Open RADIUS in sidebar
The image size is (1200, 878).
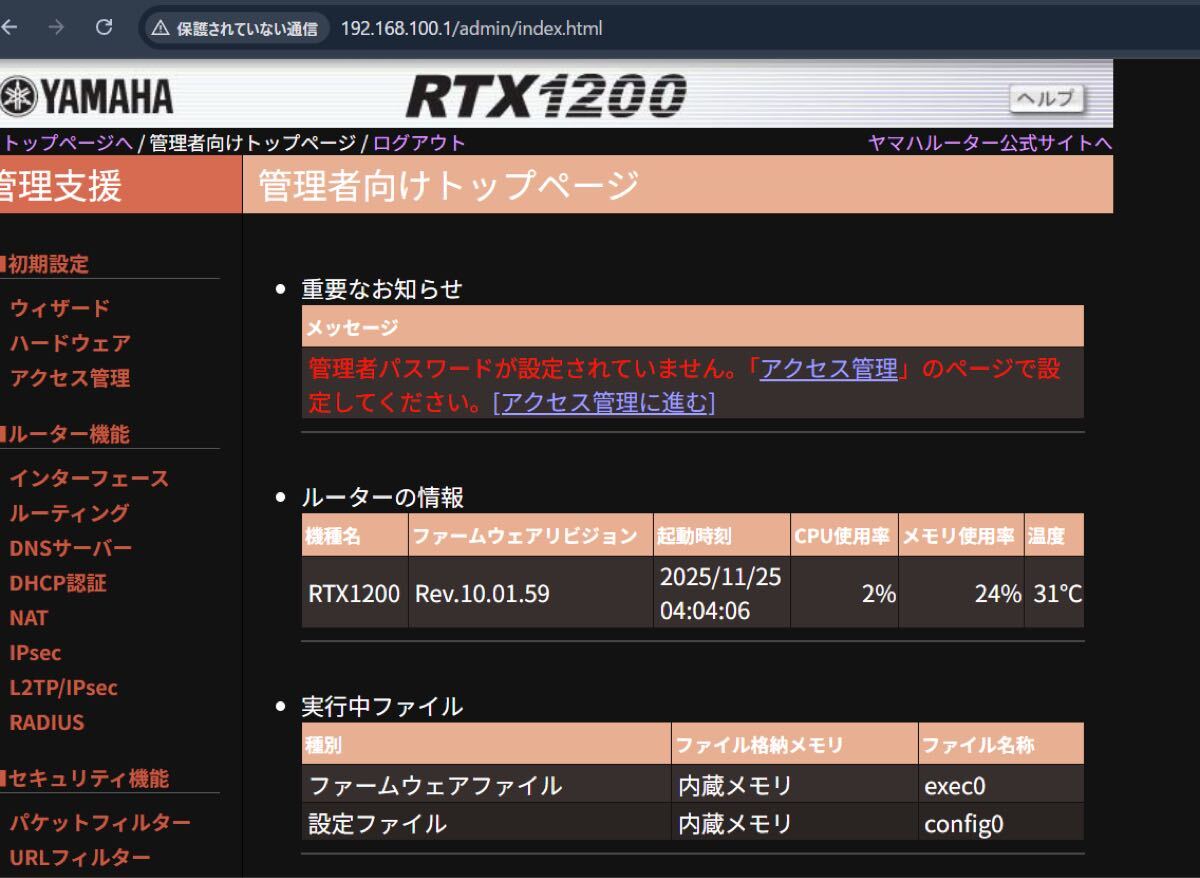click(x=47, y=722)
